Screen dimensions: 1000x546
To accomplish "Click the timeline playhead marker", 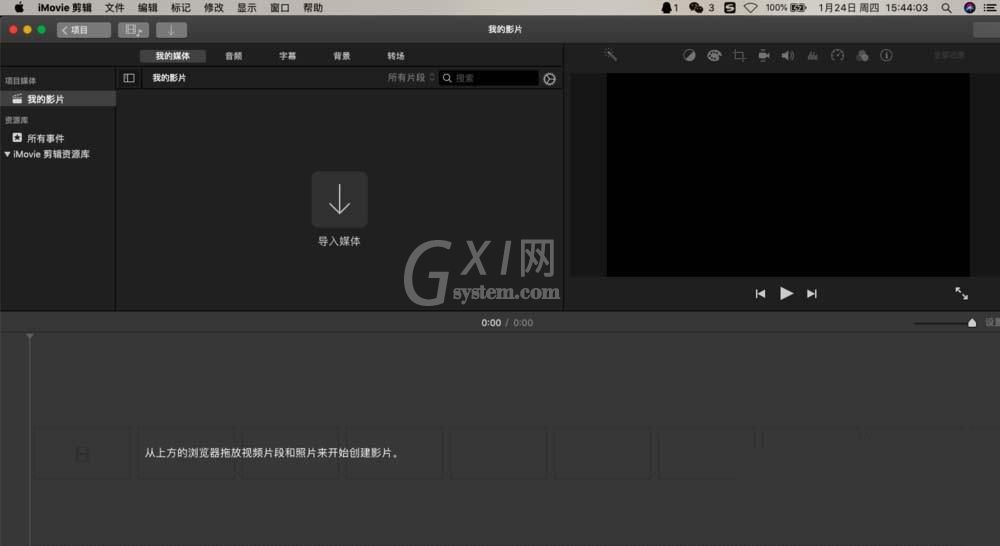I will 29,336.
